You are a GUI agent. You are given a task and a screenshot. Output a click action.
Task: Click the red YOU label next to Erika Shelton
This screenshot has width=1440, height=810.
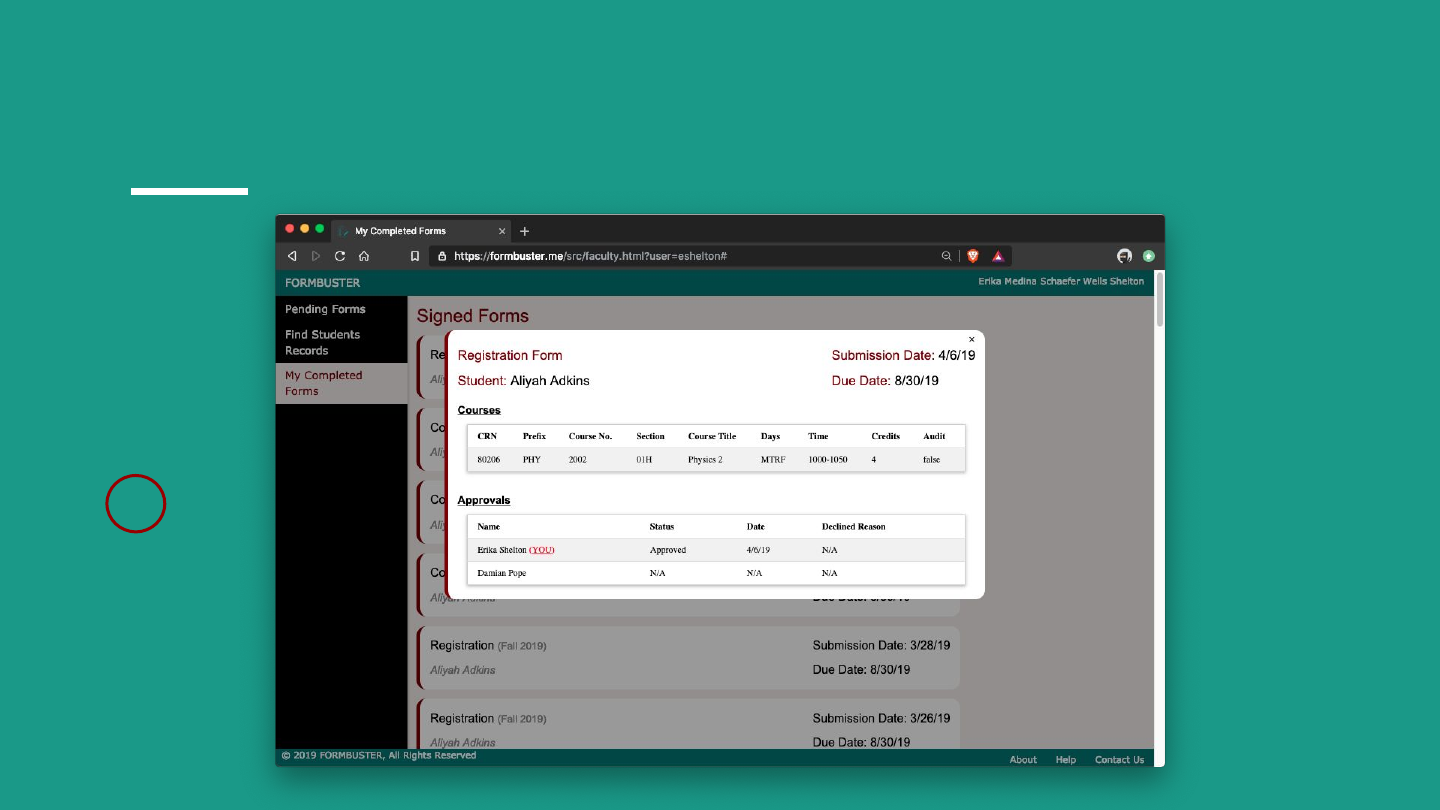pyautogui.click(x=542, y=550)
